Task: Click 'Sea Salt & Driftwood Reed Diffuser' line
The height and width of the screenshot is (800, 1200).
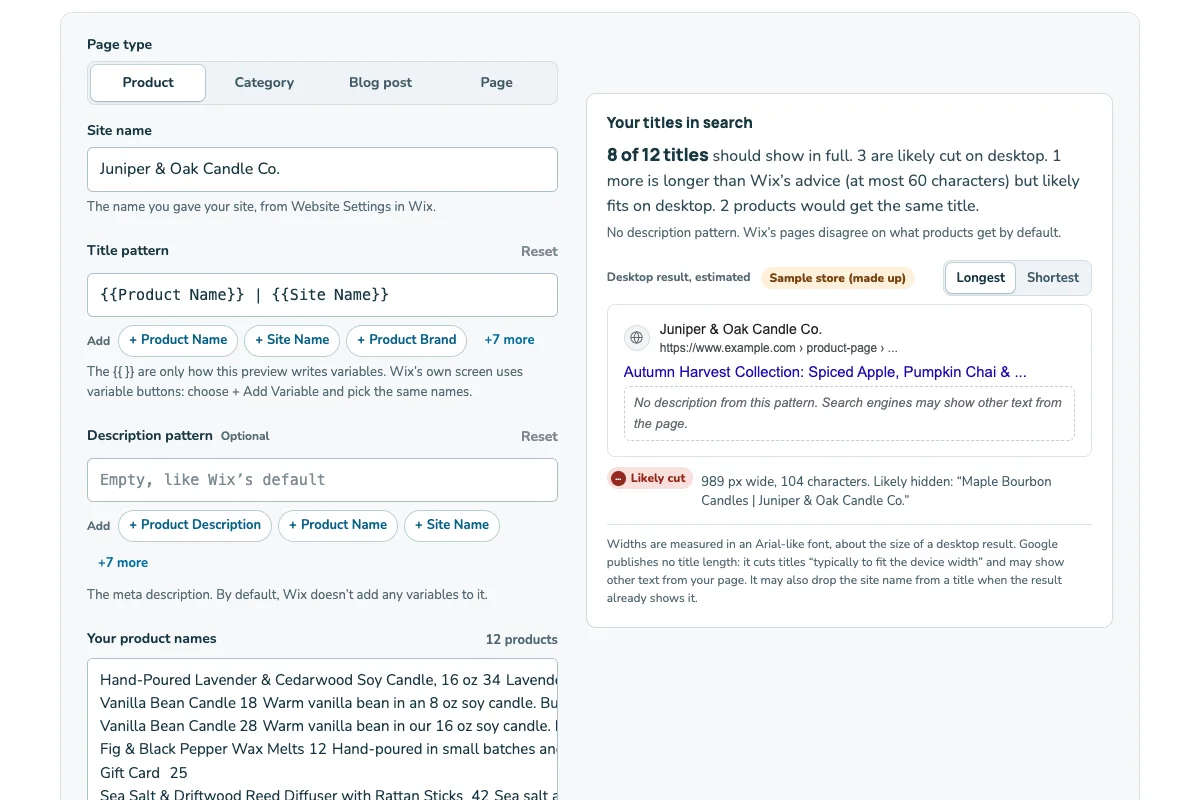Action: click(x=328, y=794)
